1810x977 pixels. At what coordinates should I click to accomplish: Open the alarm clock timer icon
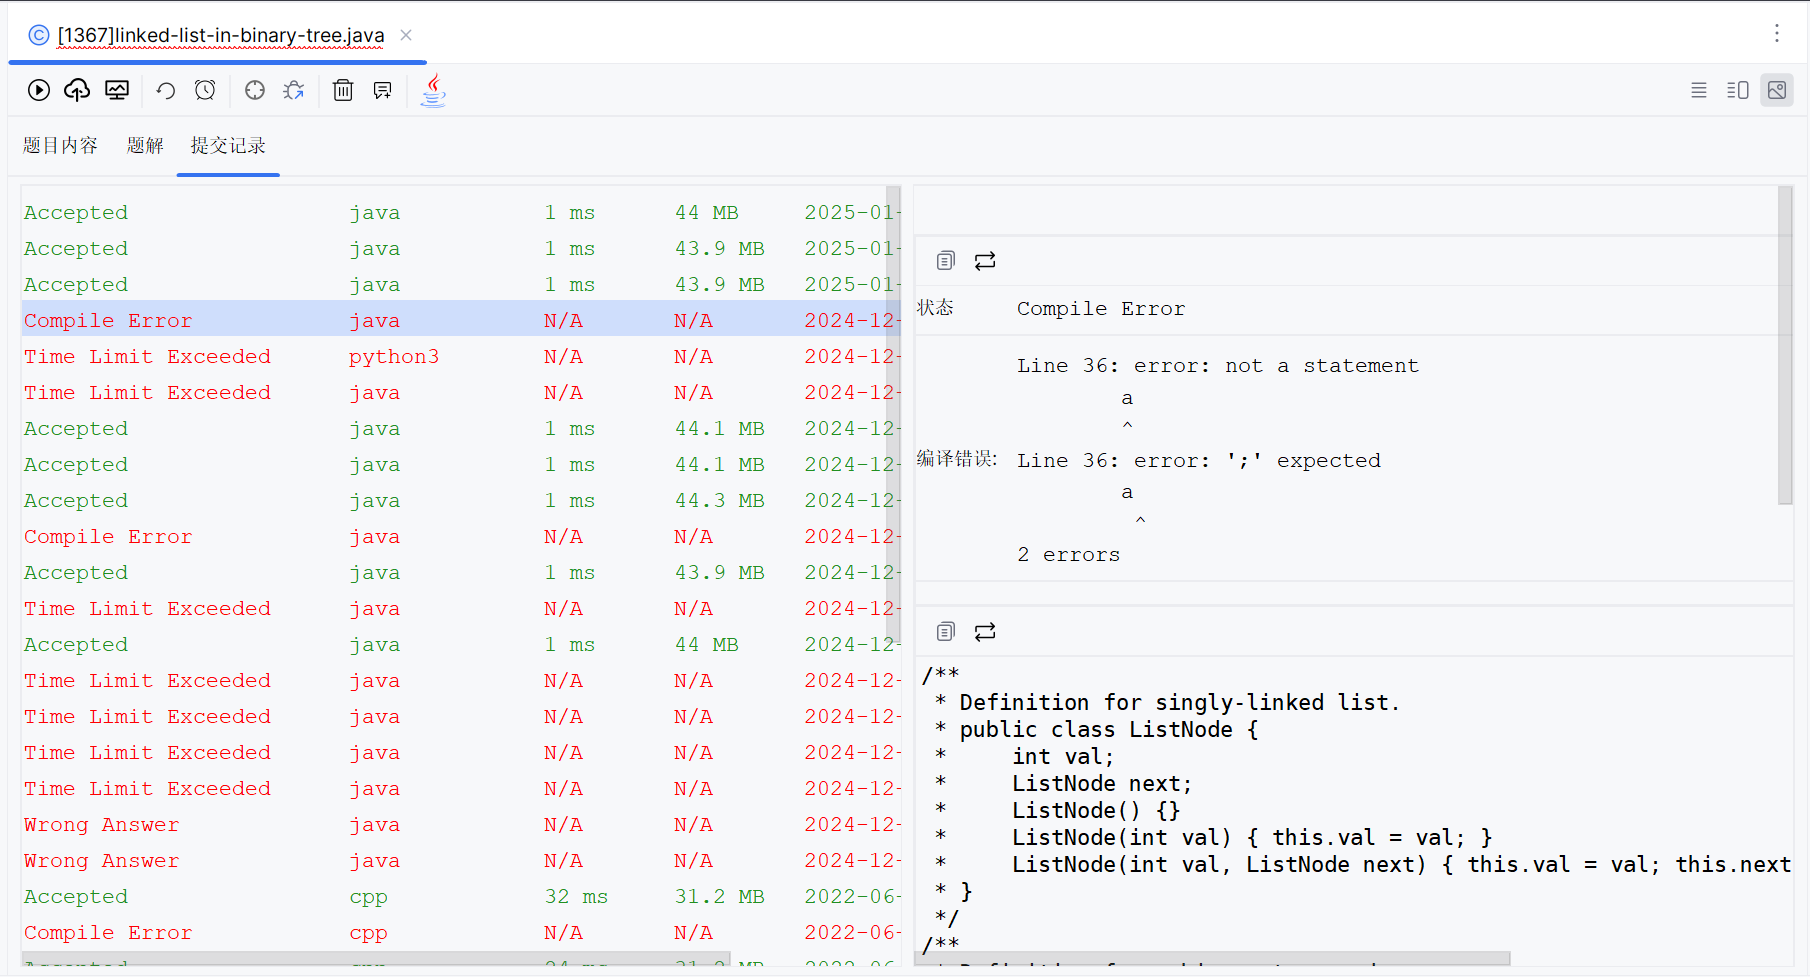(205, 90)
